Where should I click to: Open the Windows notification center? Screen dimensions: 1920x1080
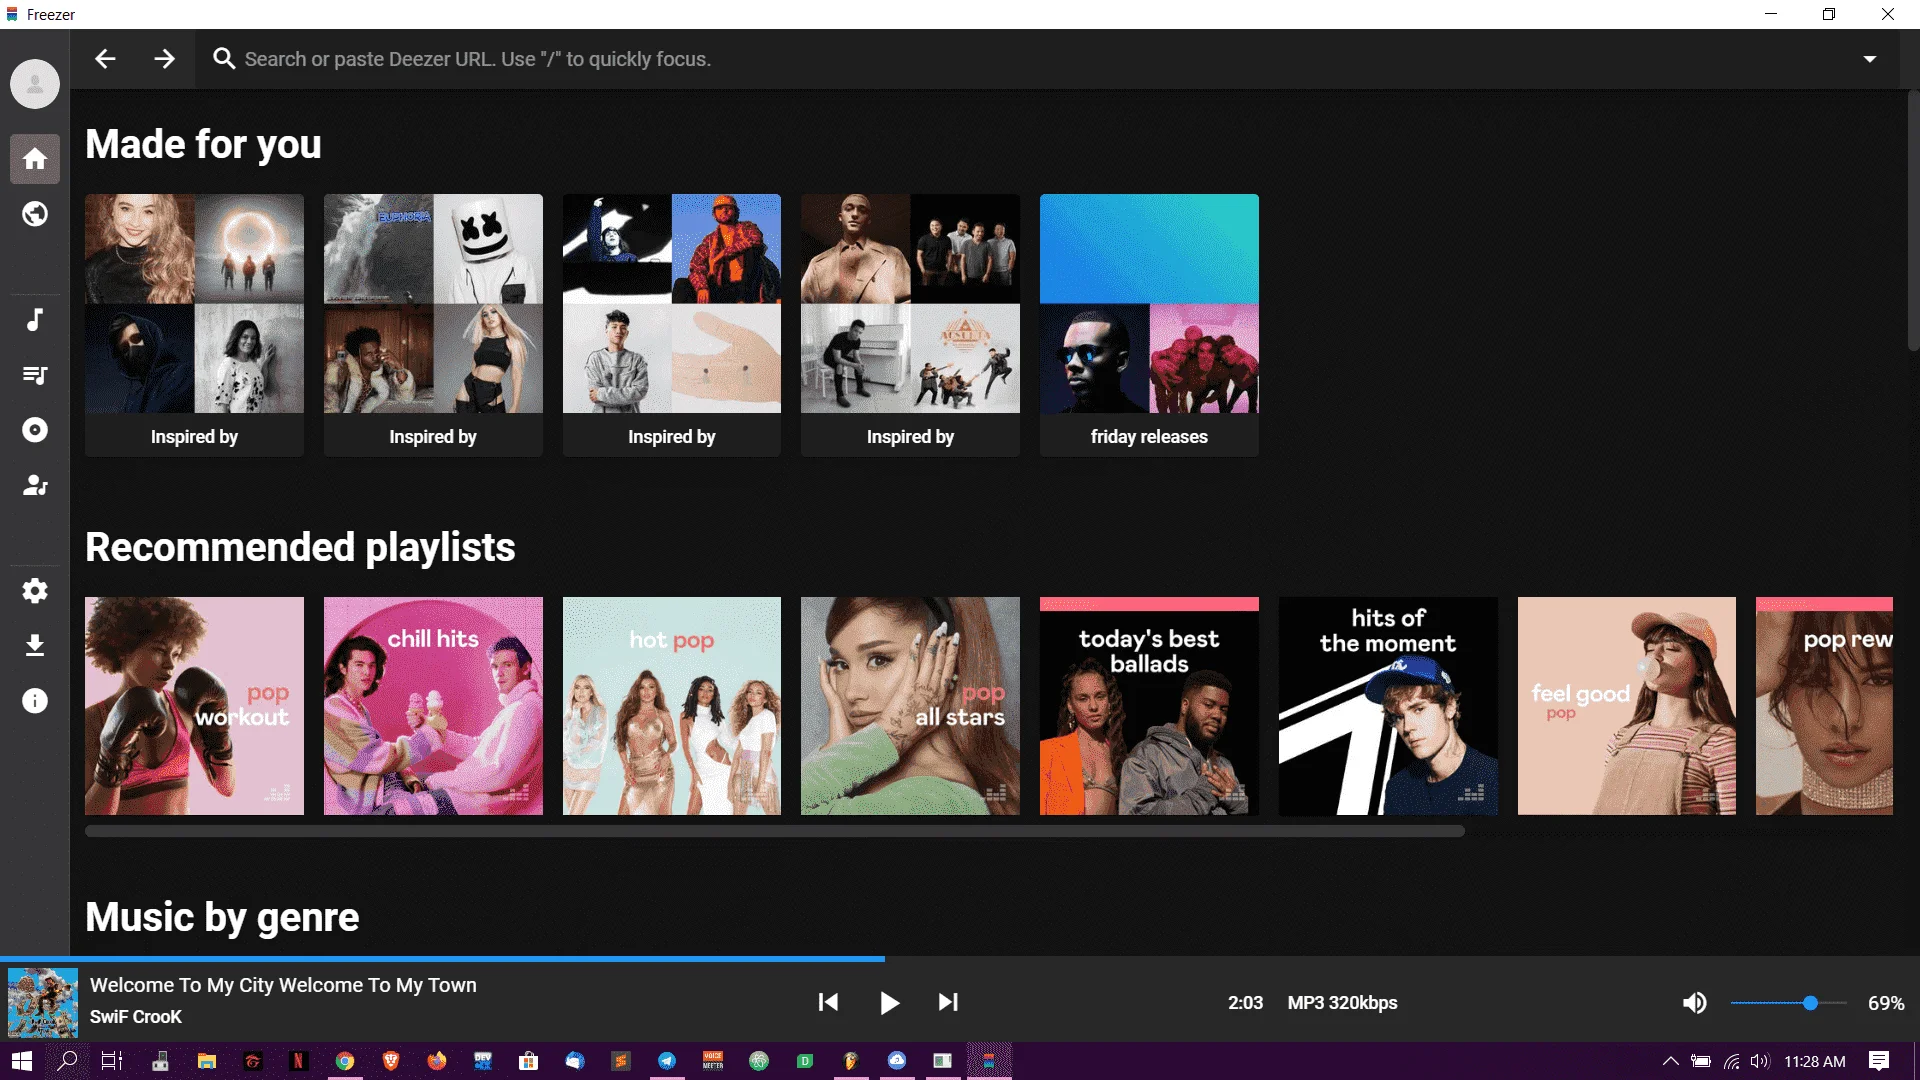pyautogui.click(x=1879, y=1061)
